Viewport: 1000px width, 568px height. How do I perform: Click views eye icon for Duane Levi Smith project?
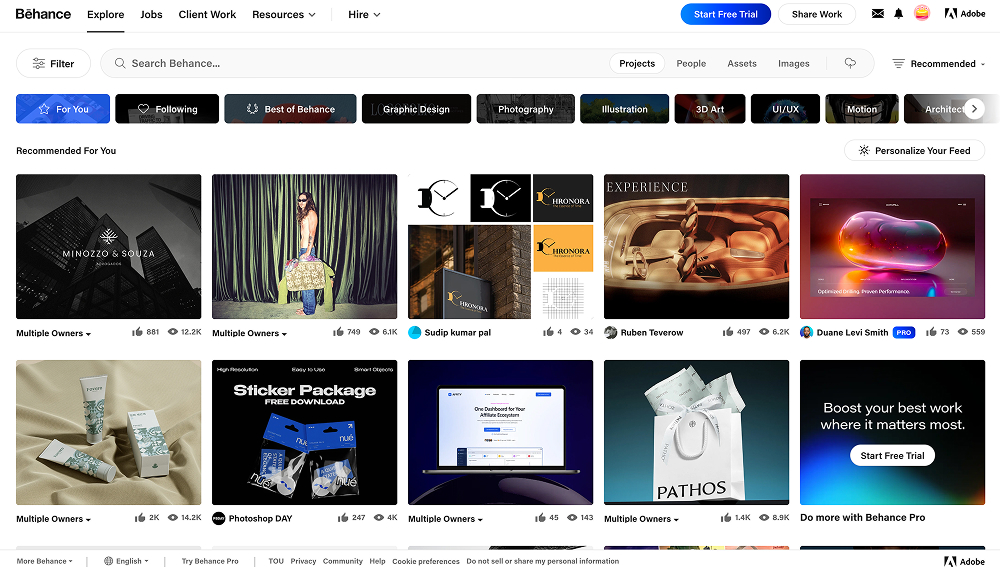coord(962,331)
